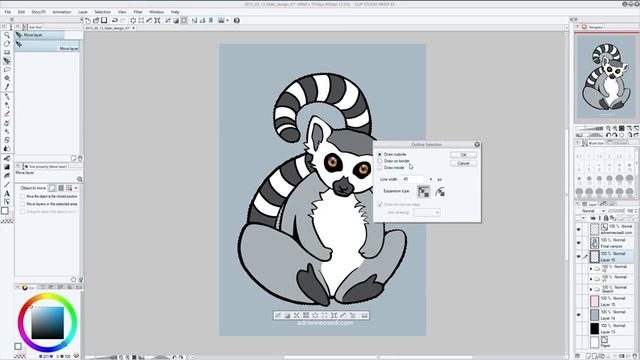Open the Window menu
640x360 pixels.
point(156,12)
